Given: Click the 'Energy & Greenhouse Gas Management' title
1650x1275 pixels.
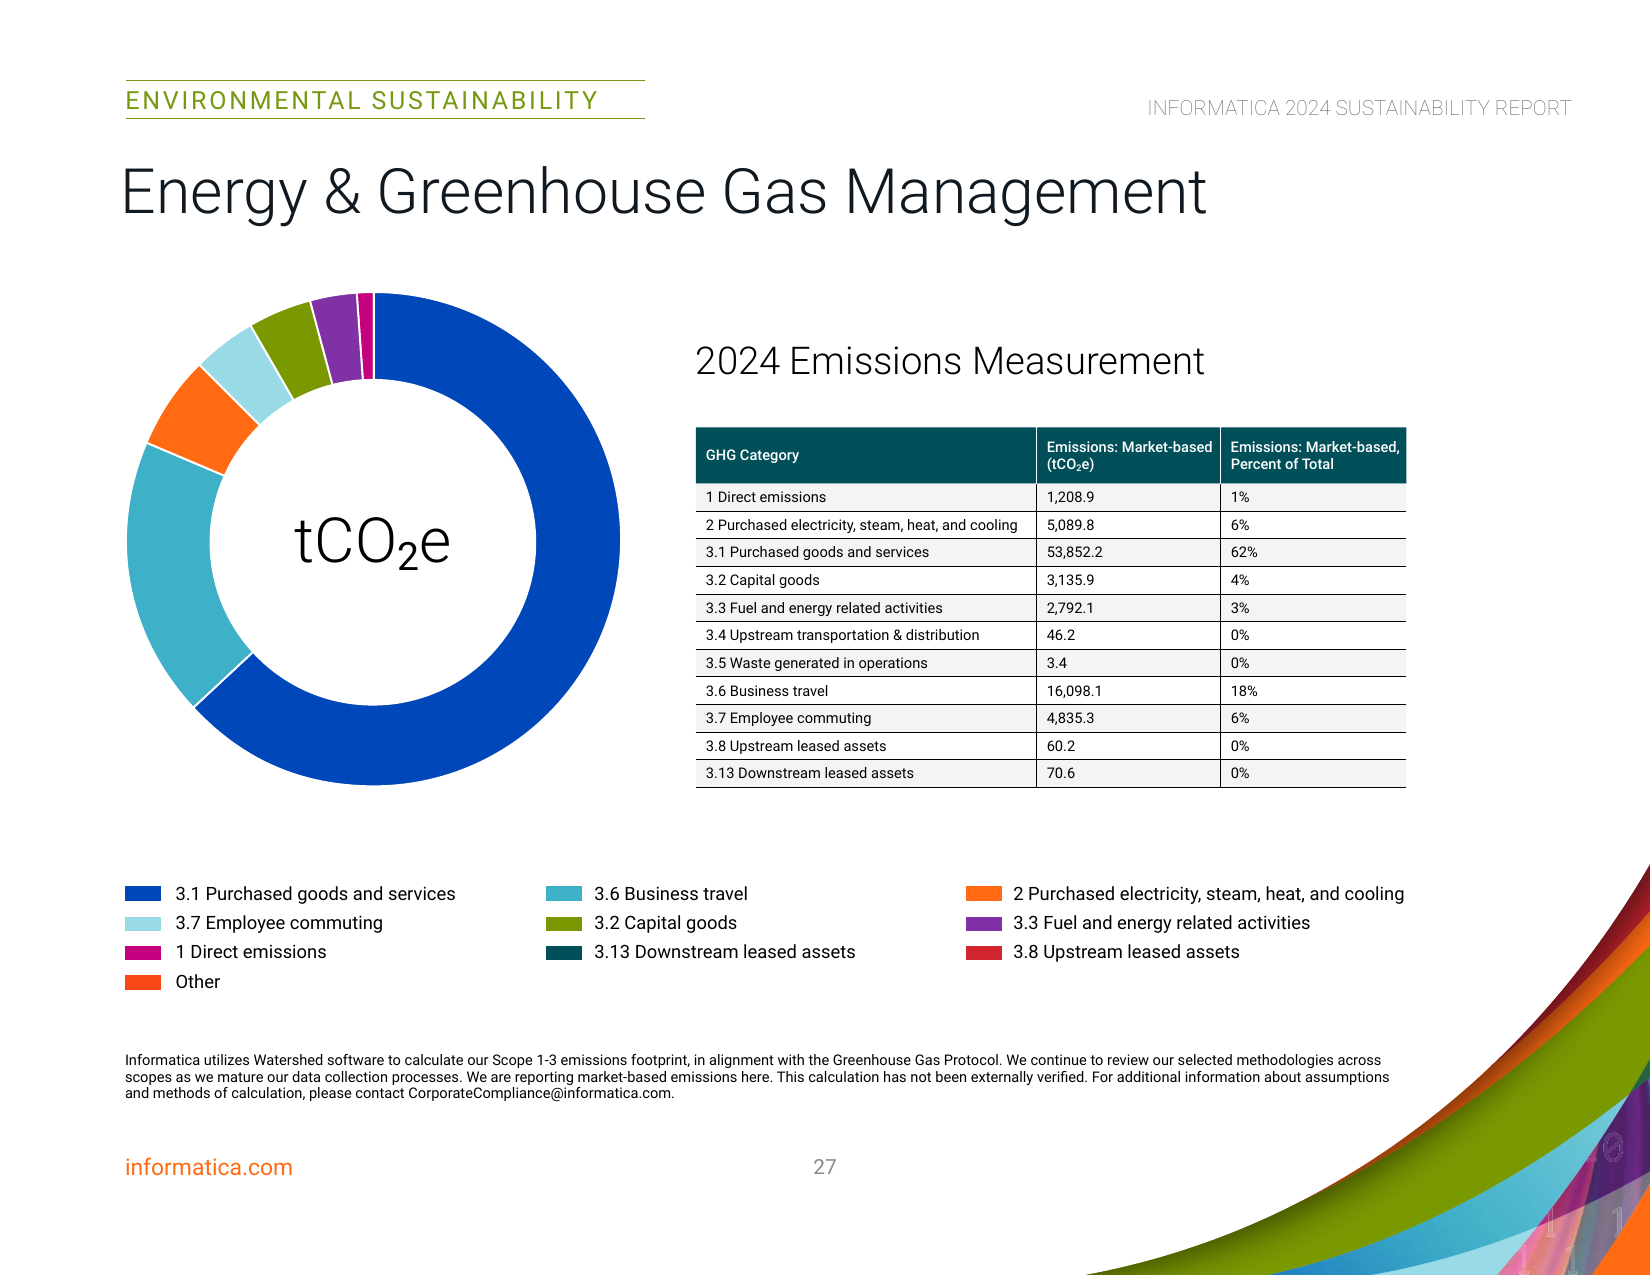Looking at the screenshot, I should pos(664,192).
